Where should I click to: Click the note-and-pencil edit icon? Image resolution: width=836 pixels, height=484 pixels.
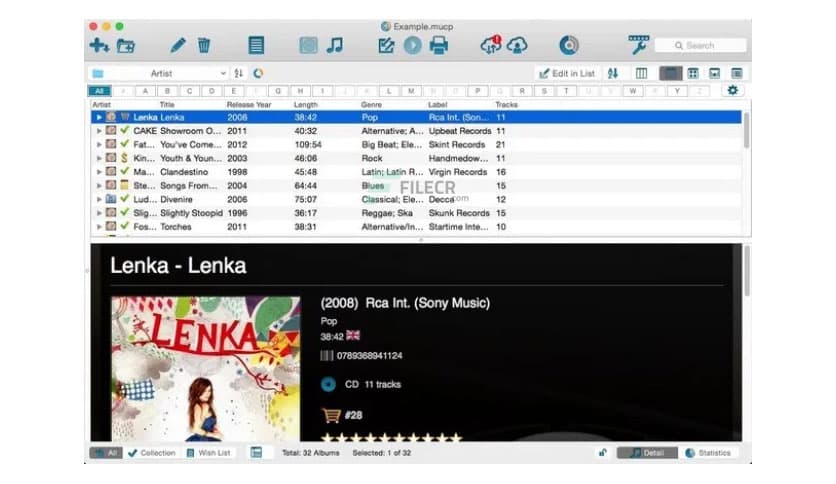pyautogui.click(x=386, y=46)
